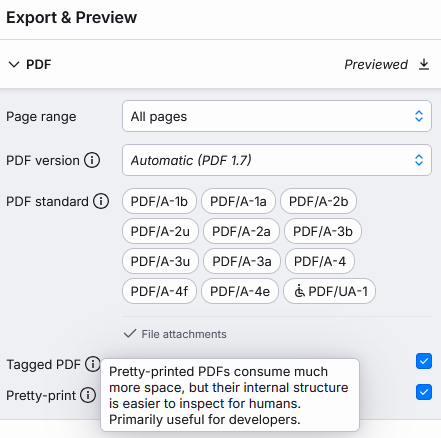Screen dimensions: 441x438
Task: Select the PDF/A-3a standard
Action: point(242,261)
